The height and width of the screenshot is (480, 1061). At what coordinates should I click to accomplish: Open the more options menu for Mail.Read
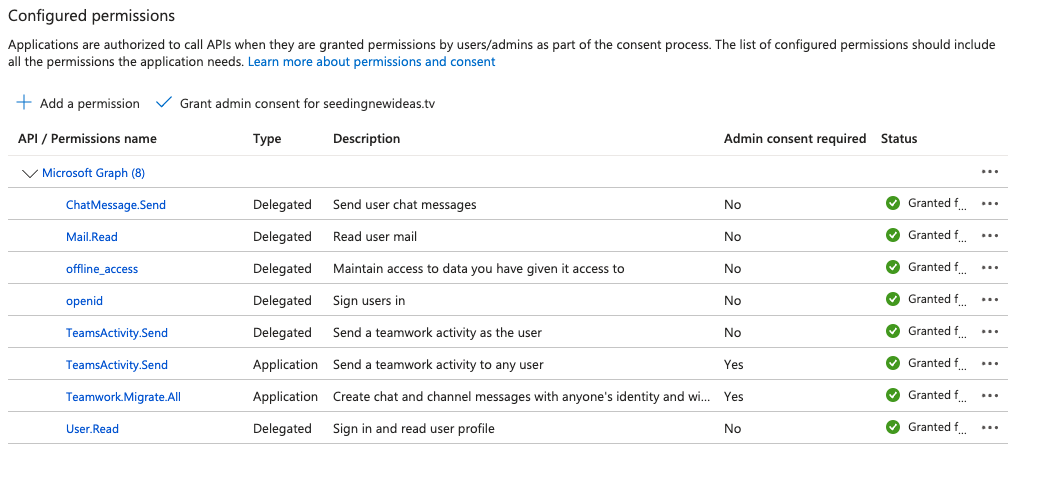click(990, 236)
